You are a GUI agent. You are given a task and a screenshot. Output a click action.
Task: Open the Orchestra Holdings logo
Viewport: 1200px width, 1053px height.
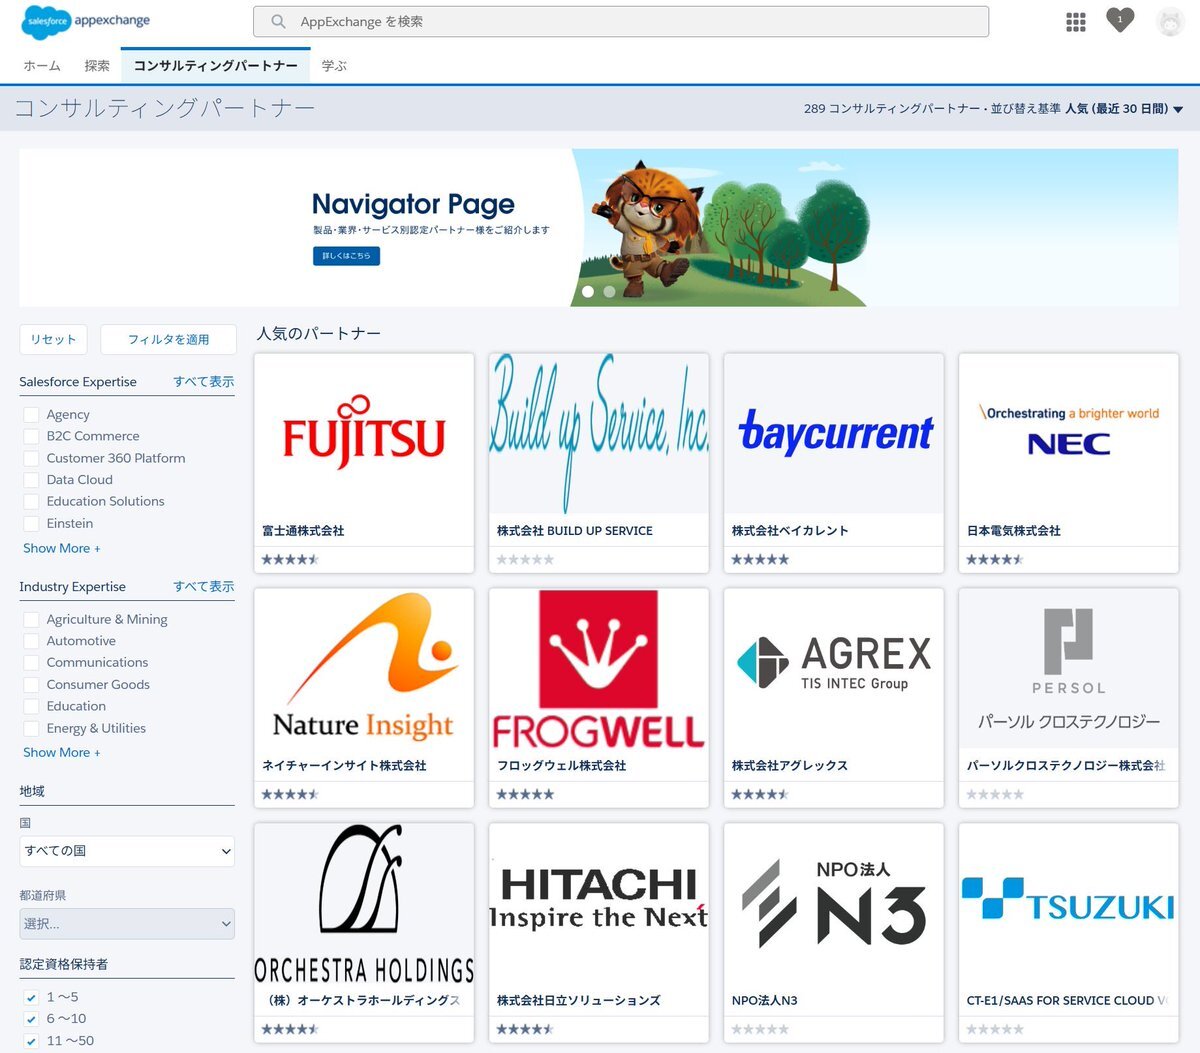pyautogui.click(x=364, y=904)
